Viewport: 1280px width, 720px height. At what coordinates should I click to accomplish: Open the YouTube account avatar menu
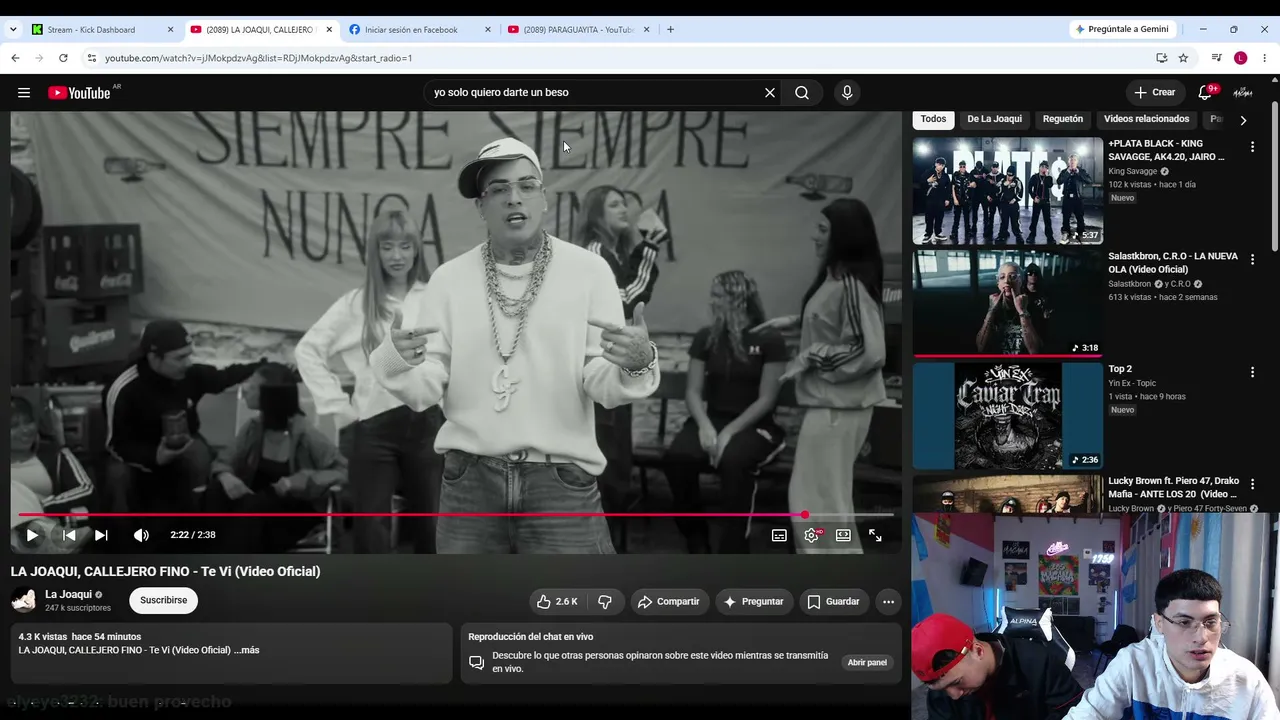1243,93
